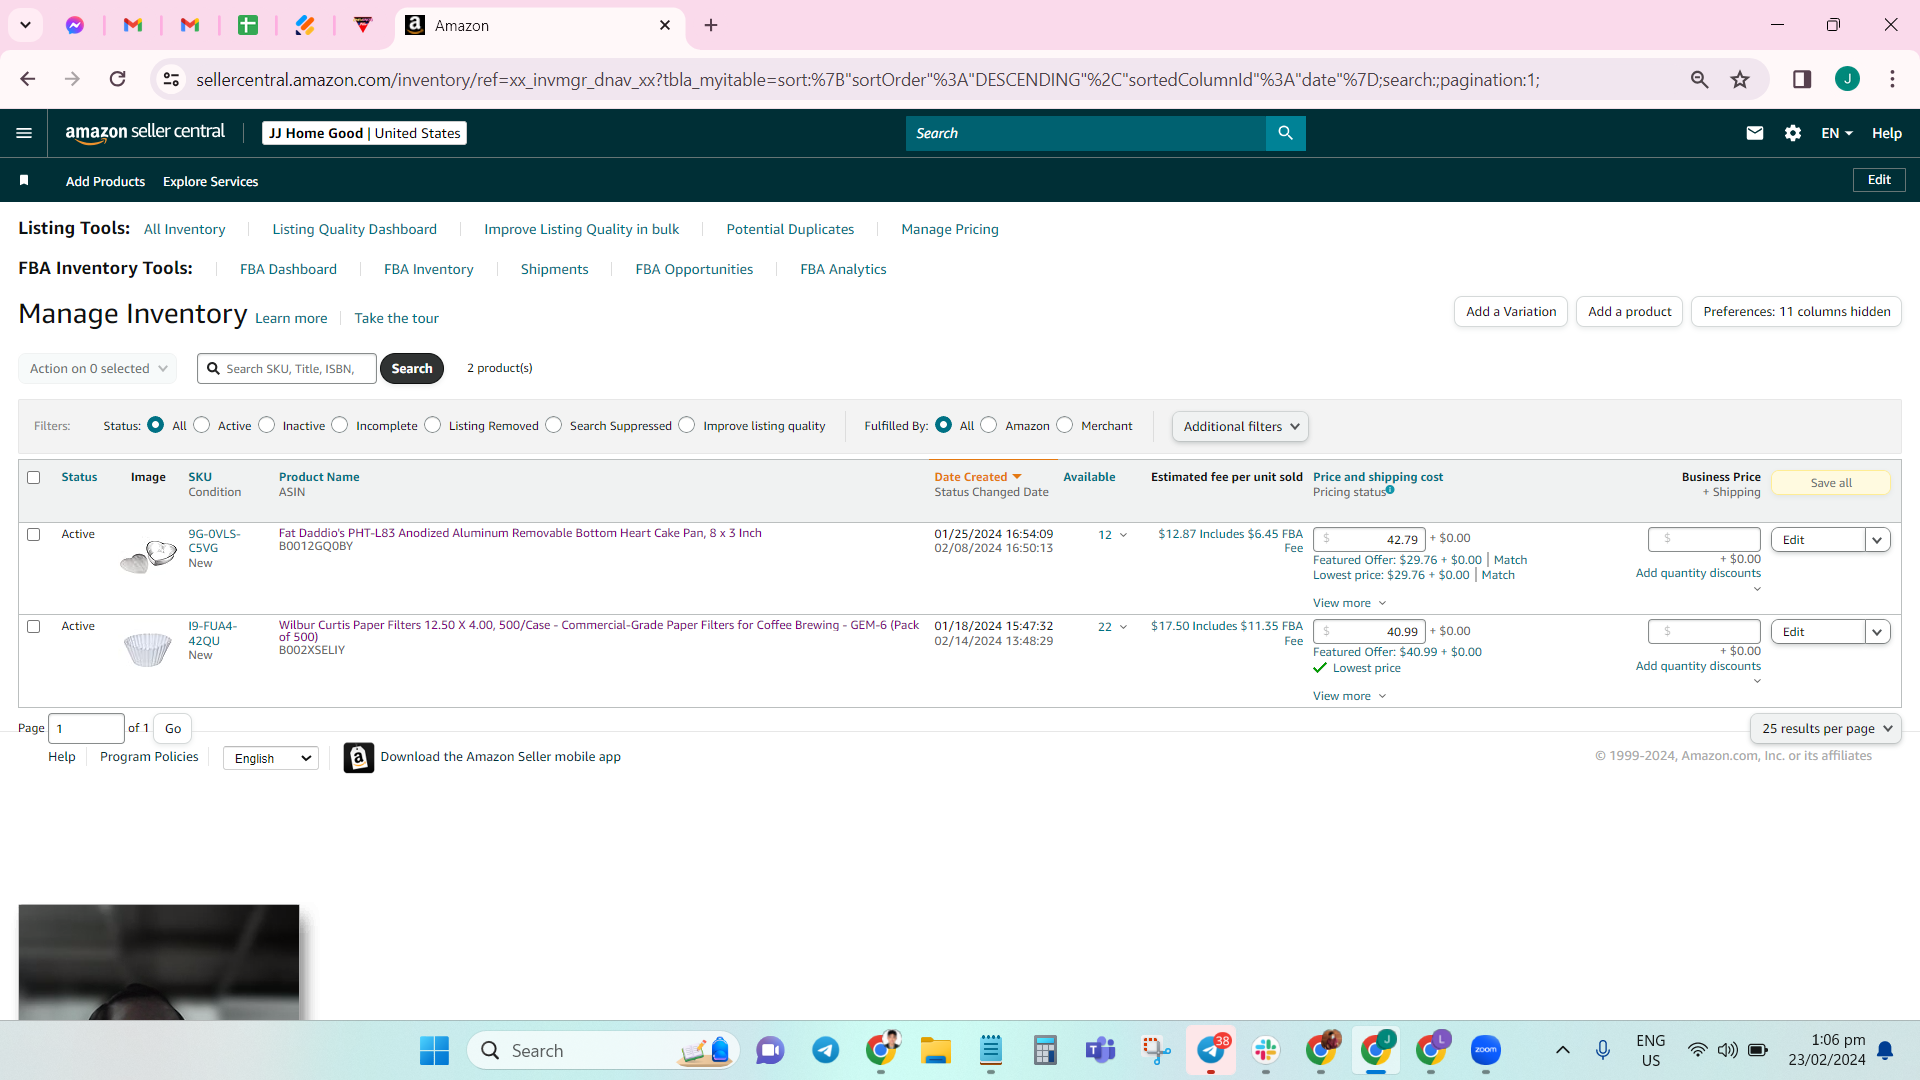Click the Pricing status info icon
The height and width of the screenshot is (1080, 1920).
(x=1390, y=490)
